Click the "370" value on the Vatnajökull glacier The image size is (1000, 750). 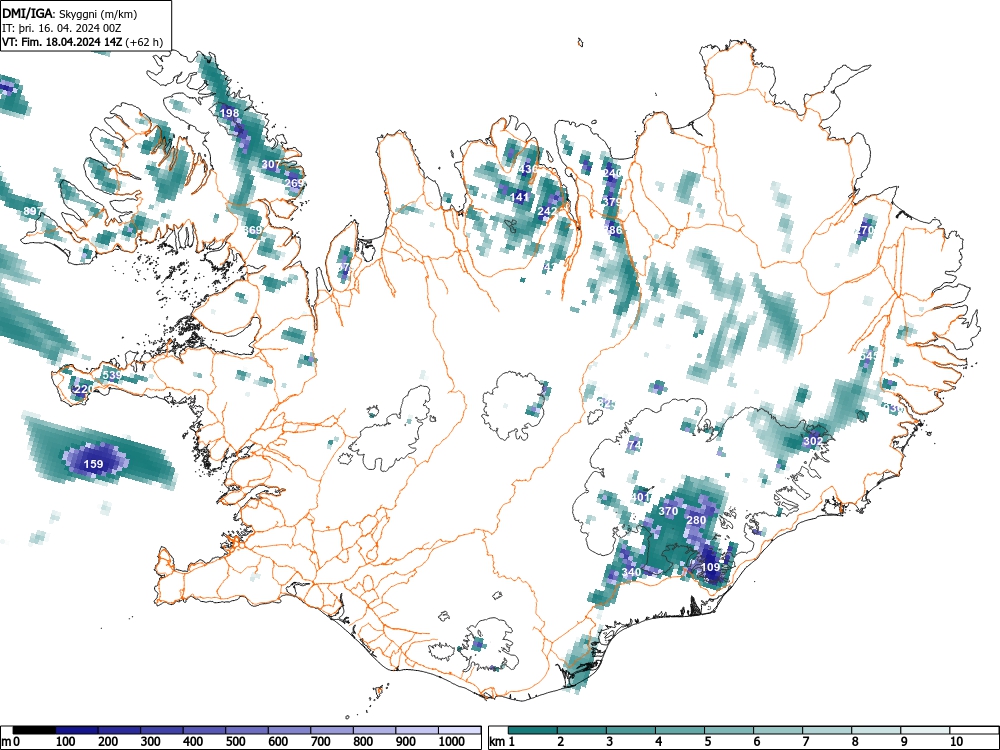(x=668, y=511)
